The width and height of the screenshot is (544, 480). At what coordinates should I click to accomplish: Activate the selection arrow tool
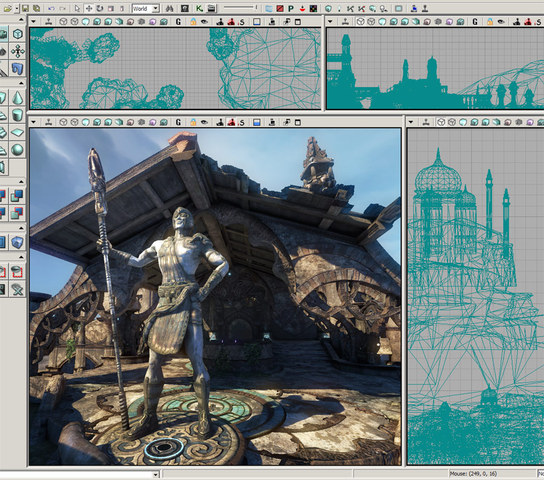click(77, 8)
